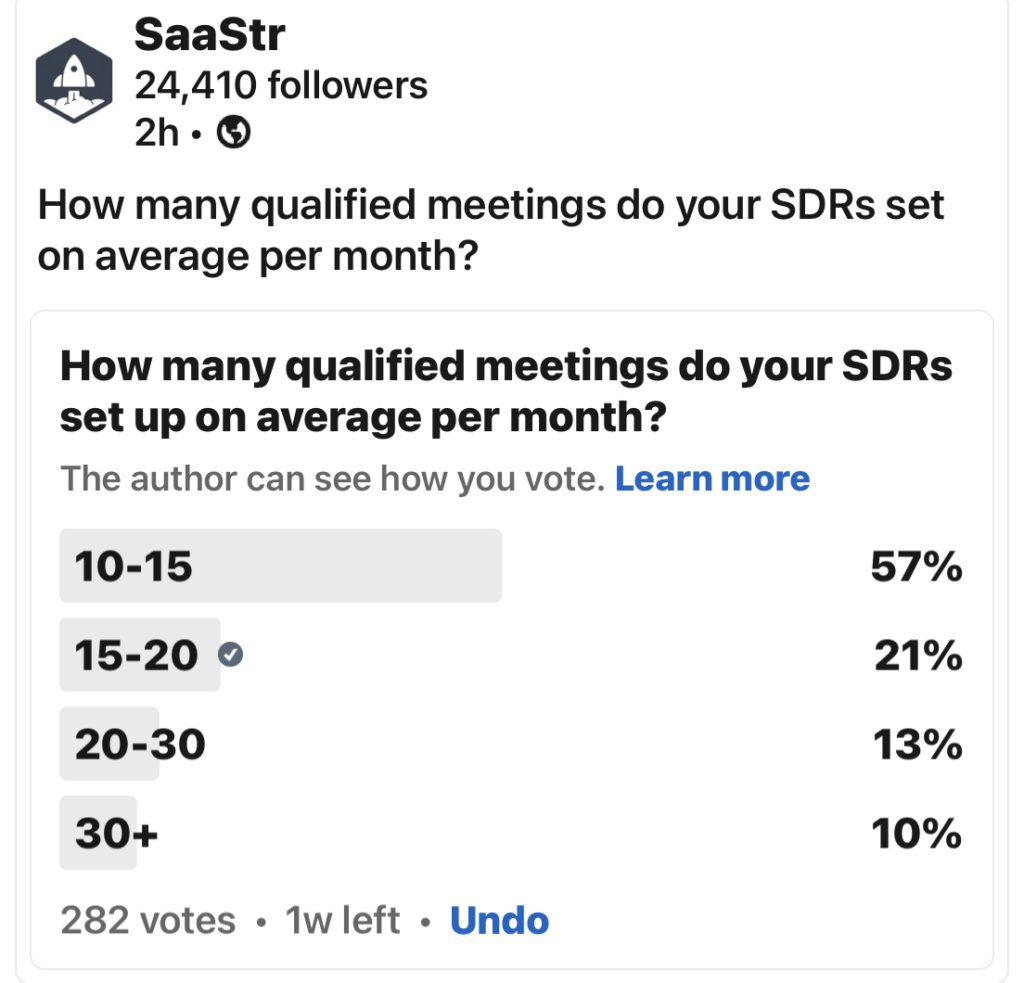
Task: Open the Learn more link
Action: [712, 479]
